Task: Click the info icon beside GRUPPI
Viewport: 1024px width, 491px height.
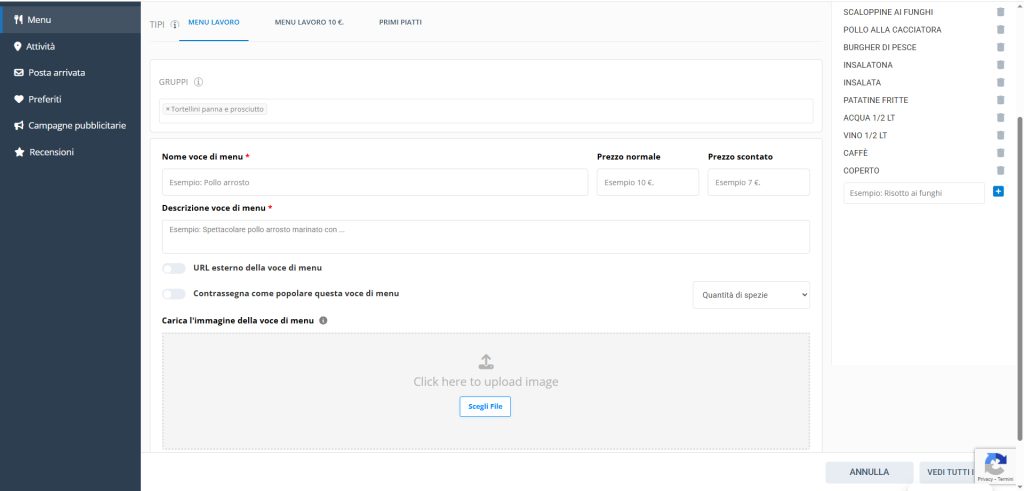Action: pos(198,82)
